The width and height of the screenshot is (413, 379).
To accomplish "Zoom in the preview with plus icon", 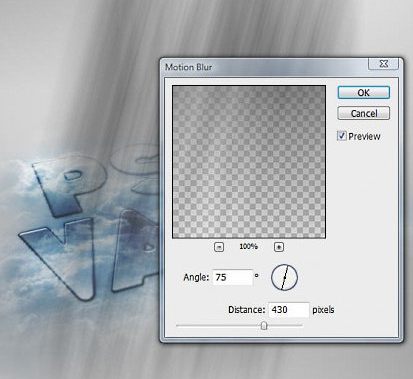I will [279, 247].
